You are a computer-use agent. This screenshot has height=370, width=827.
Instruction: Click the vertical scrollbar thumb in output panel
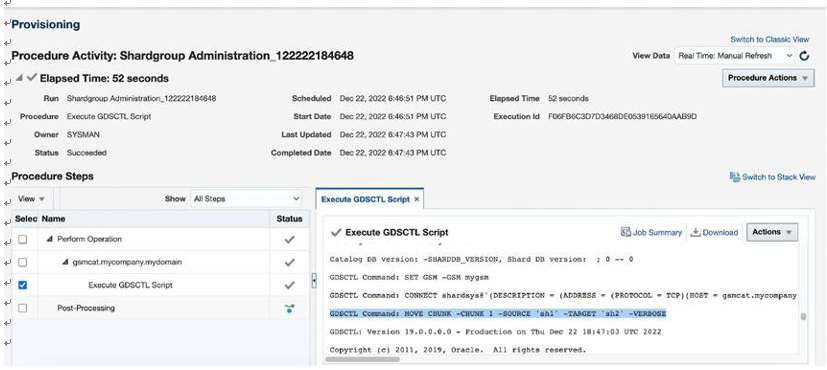(803, 316)
